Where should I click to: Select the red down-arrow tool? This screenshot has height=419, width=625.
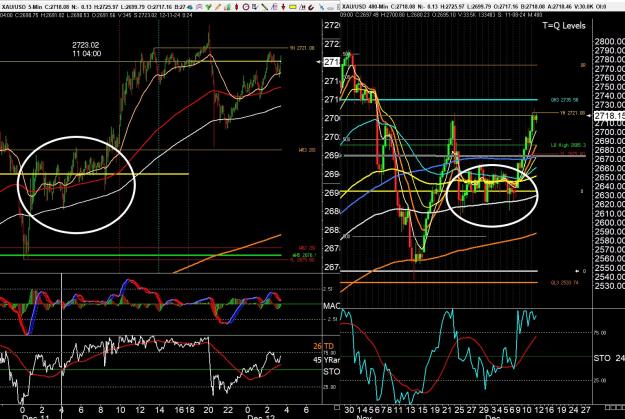pyautogui.click(x=283, y=7)
